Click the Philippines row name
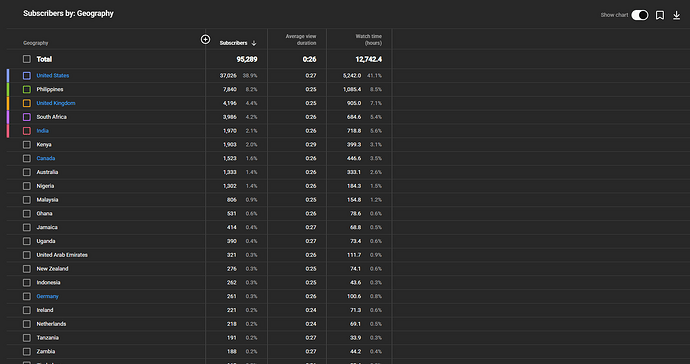 pyautogui.click(x=50, y=89)
